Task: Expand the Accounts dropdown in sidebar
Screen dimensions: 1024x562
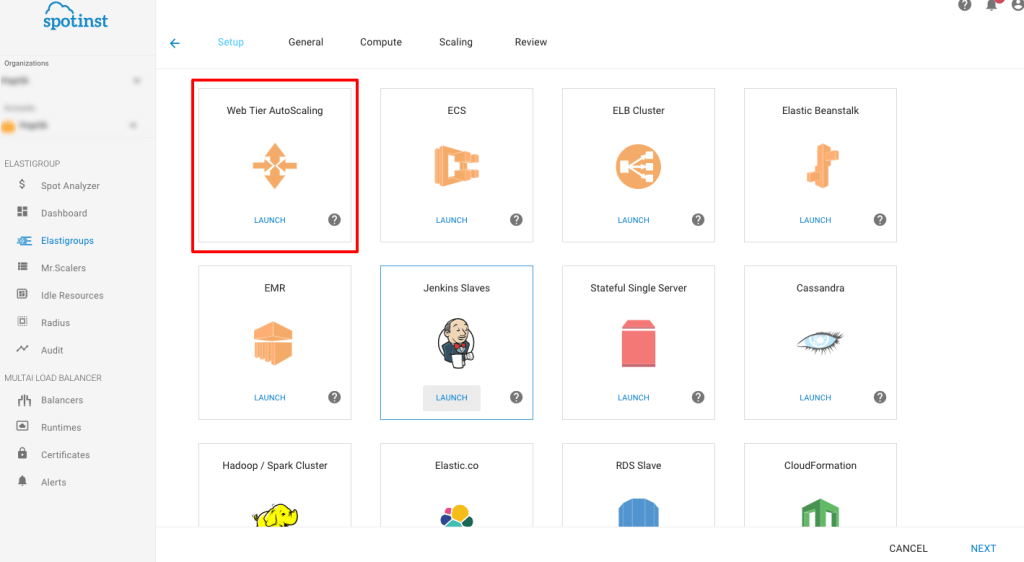Action: point(131,126)
